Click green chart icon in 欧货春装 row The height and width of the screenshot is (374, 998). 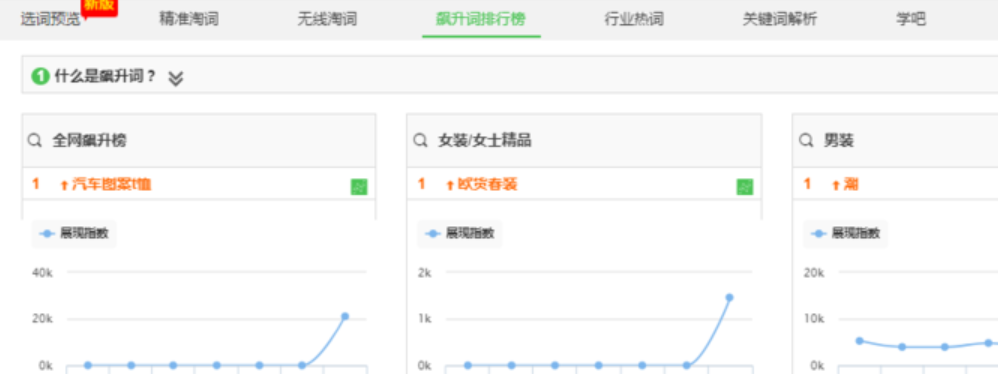pos(745,187)
